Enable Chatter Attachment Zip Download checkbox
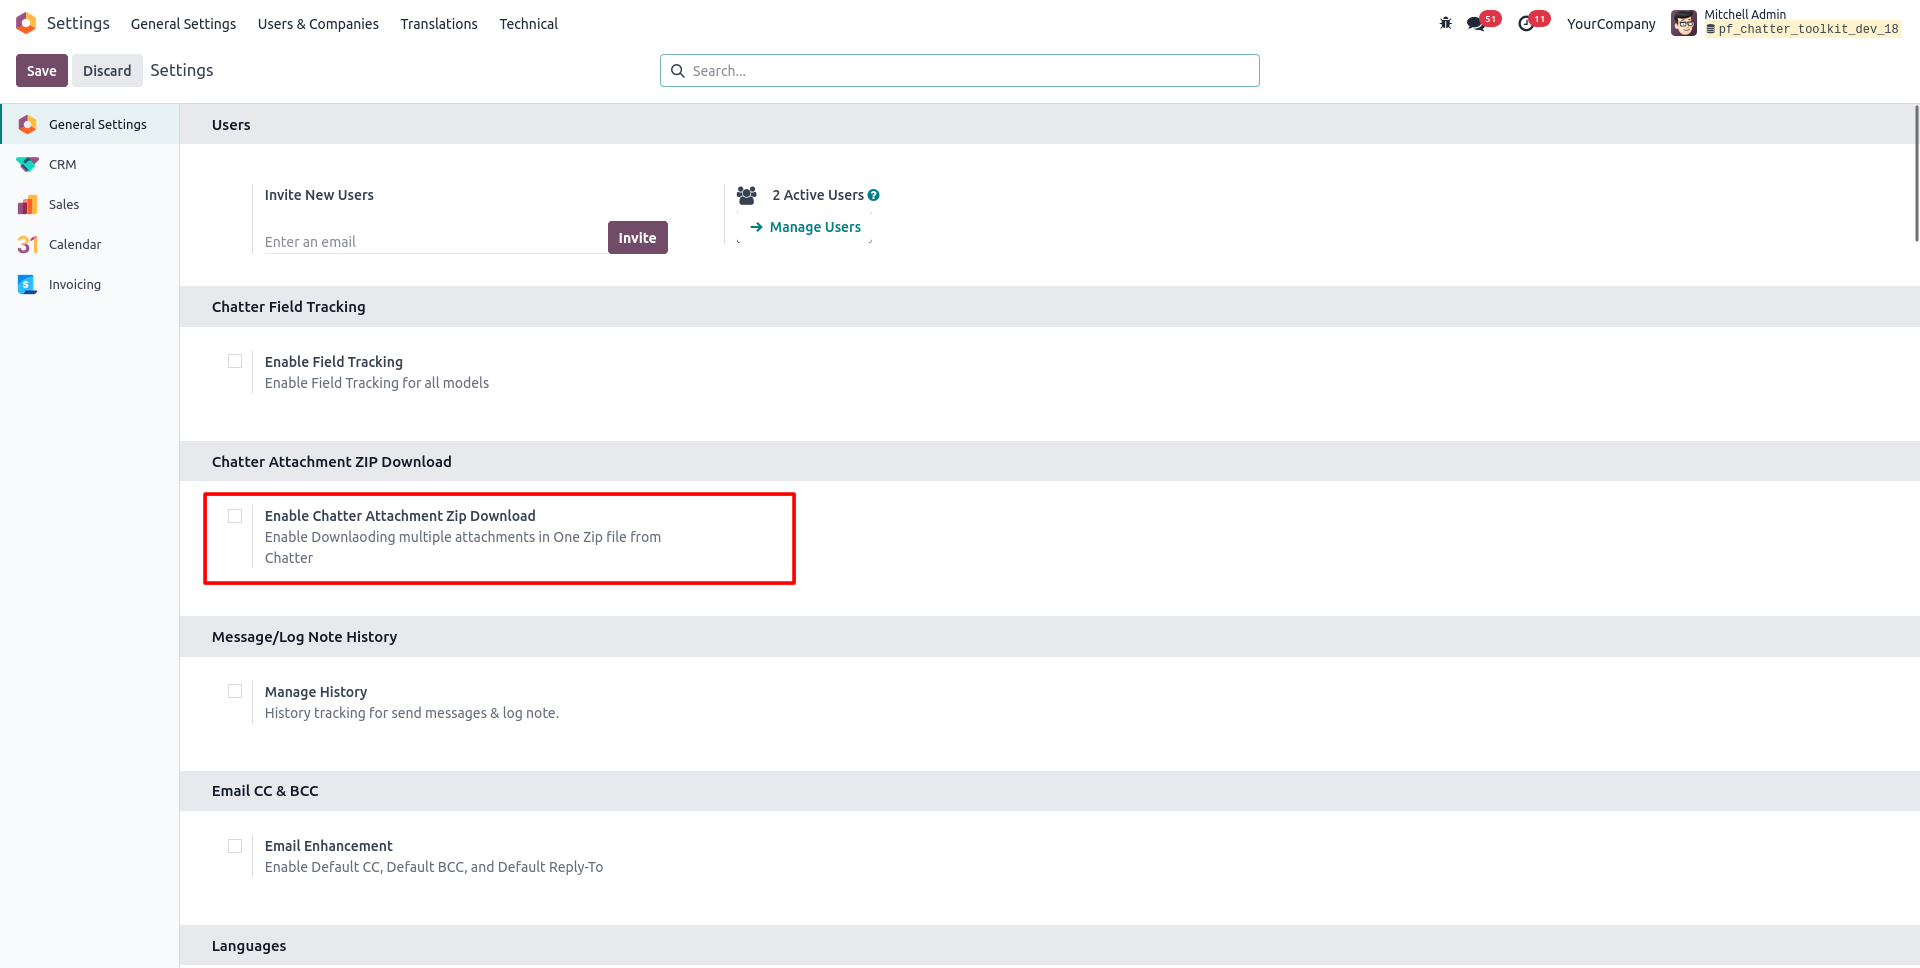 (x=235, y=516)
